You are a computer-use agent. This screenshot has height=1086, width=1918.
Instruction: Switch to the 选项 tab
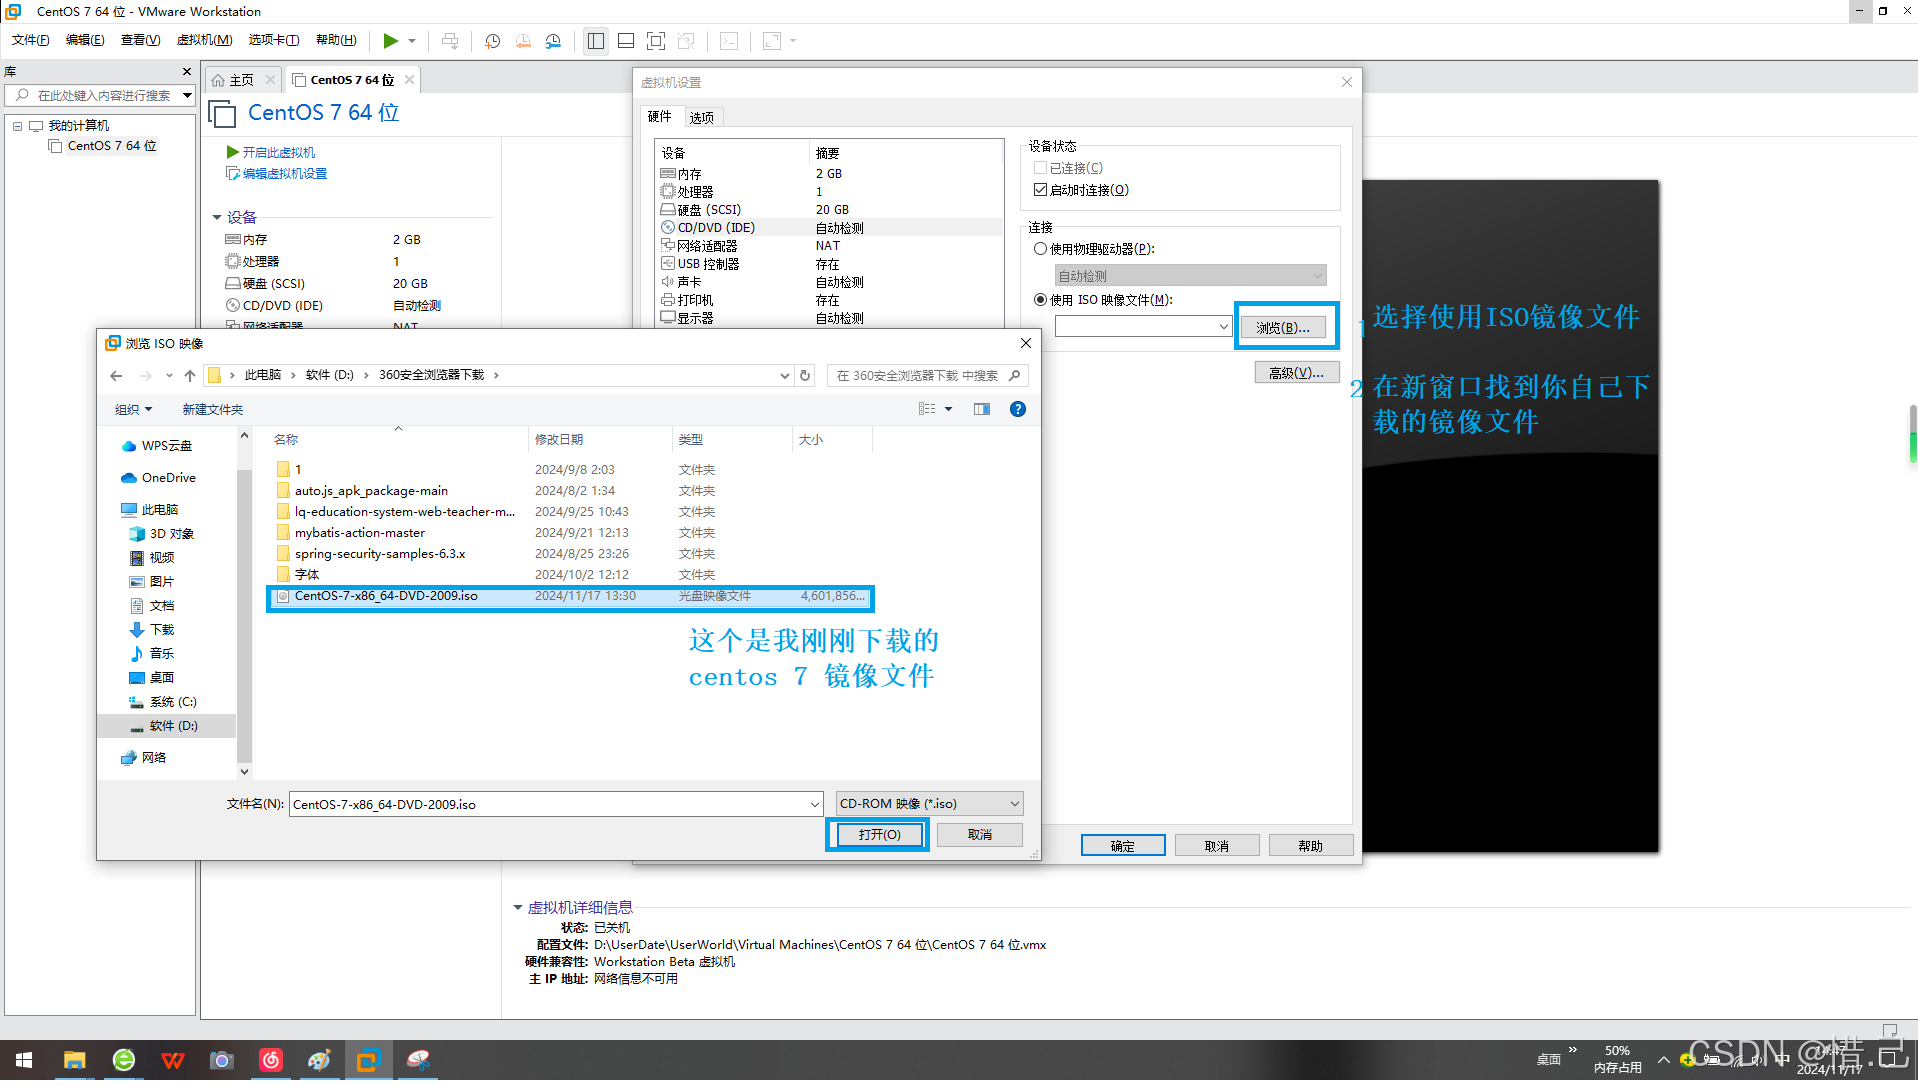pos(701,118)
